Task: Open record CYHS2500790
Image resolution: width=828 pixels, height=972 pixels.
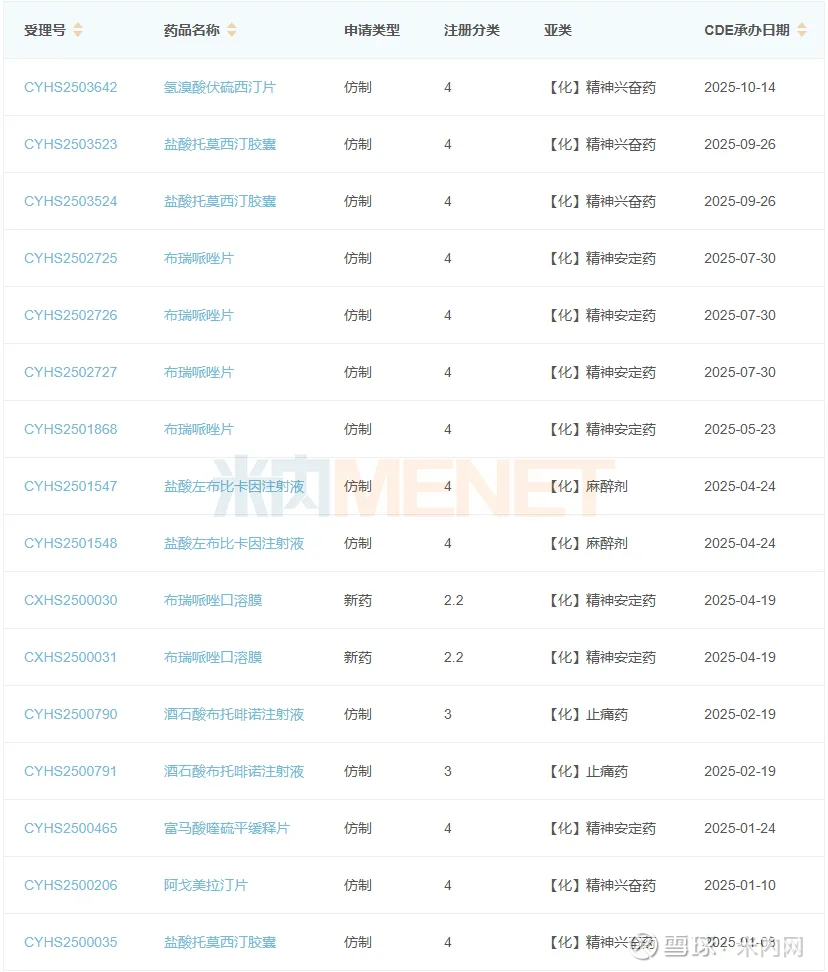Action: (70, 714)
